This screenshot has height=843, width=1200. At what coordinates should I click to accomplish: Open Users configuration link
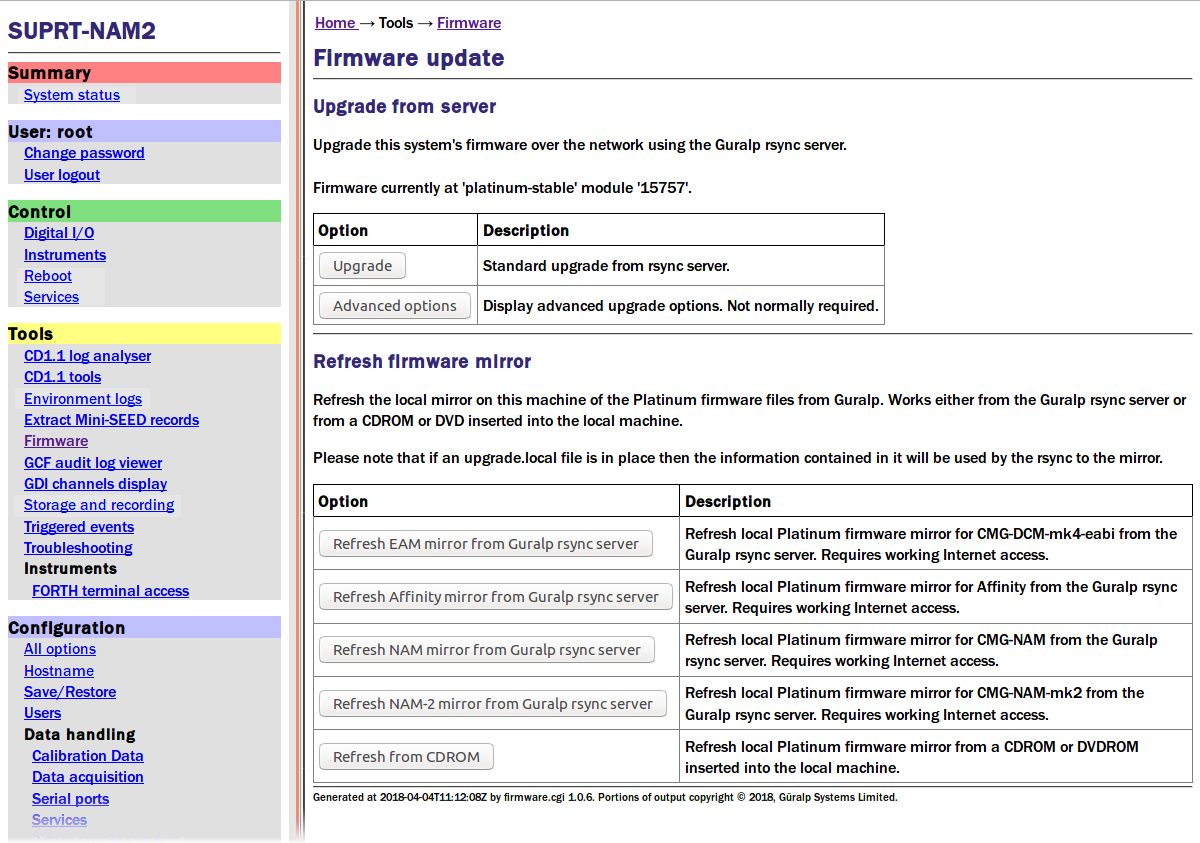pos(43,713)
